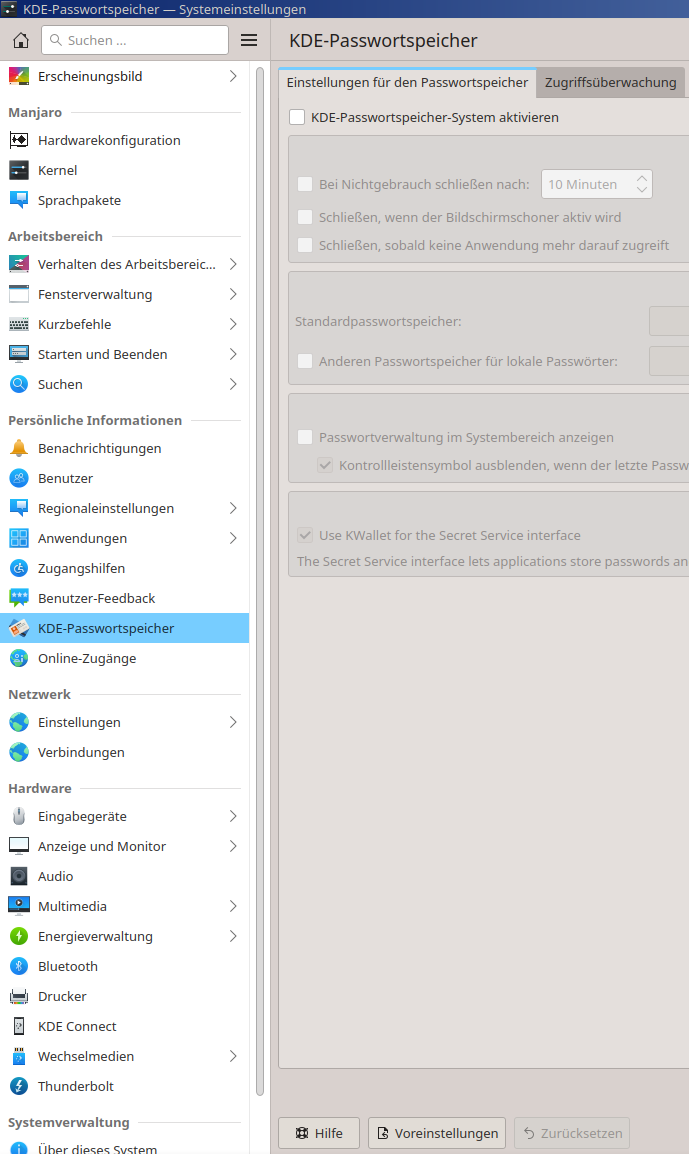Viewport: 689px width, 1154px height.
Task: Click the KDE Connect phone icon
Action: click(19, 1027)
